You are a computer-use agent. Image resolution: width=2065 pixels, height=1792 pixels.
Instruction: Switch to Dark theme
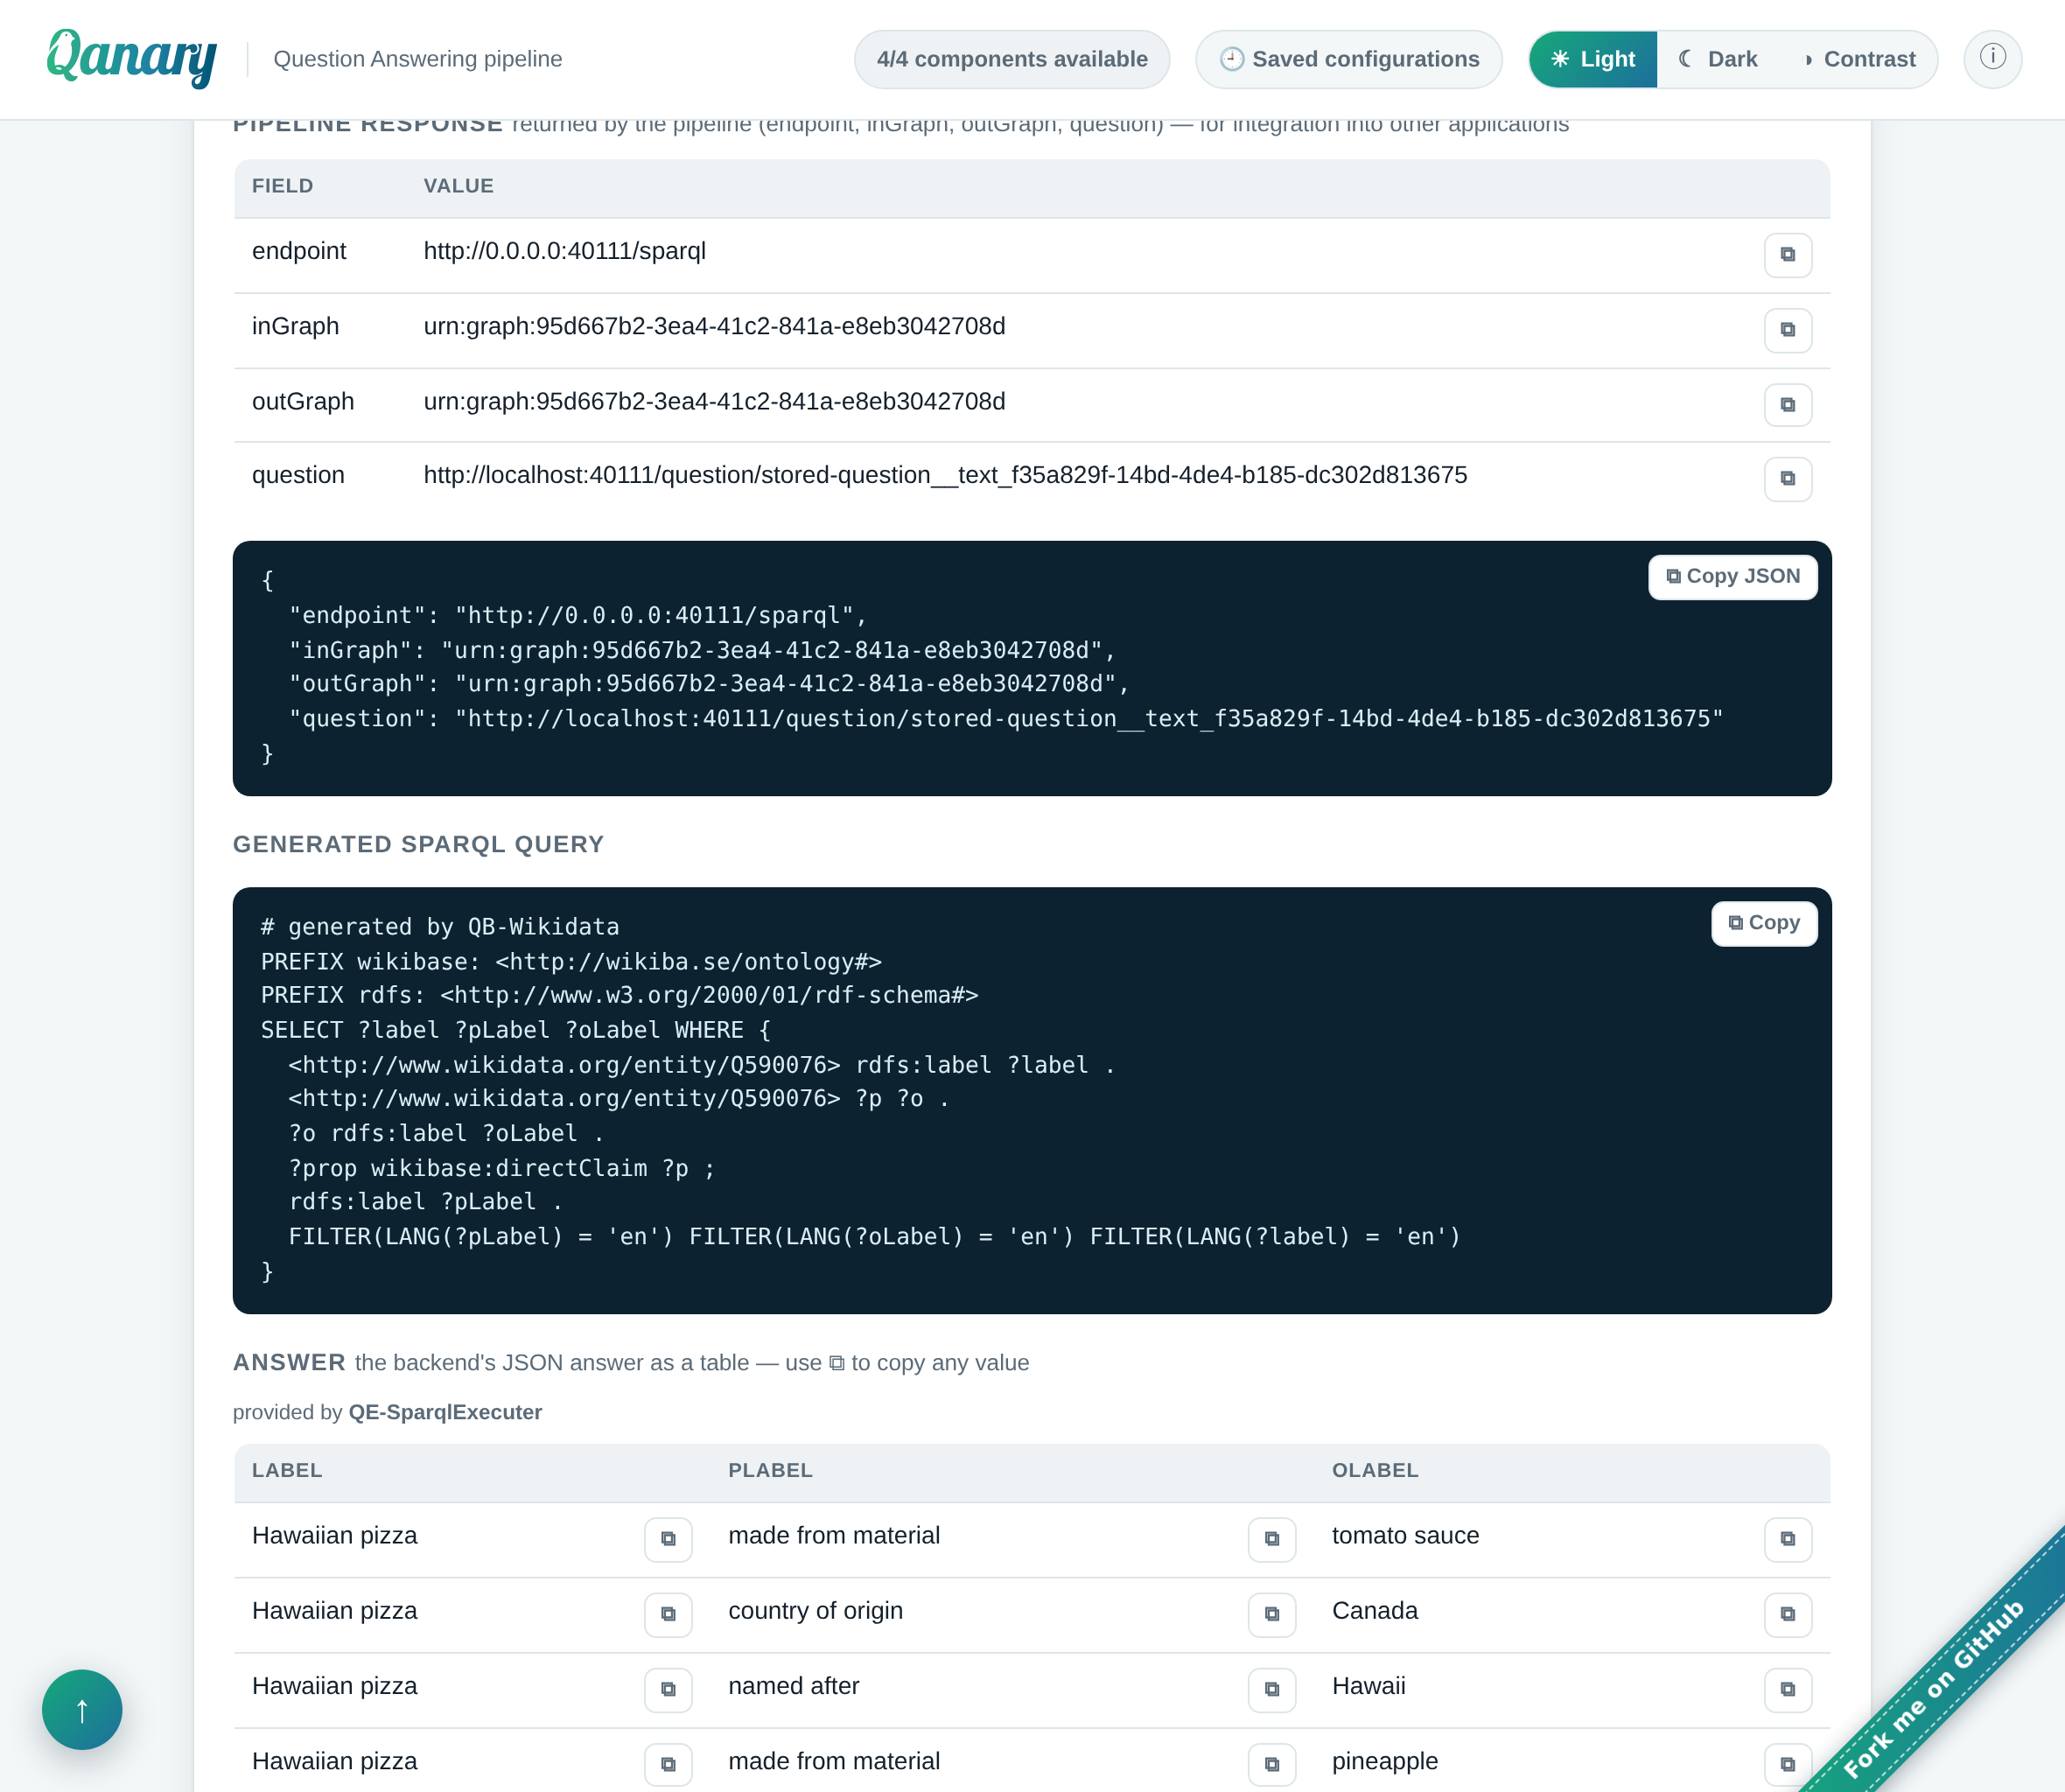point(1719,59)
